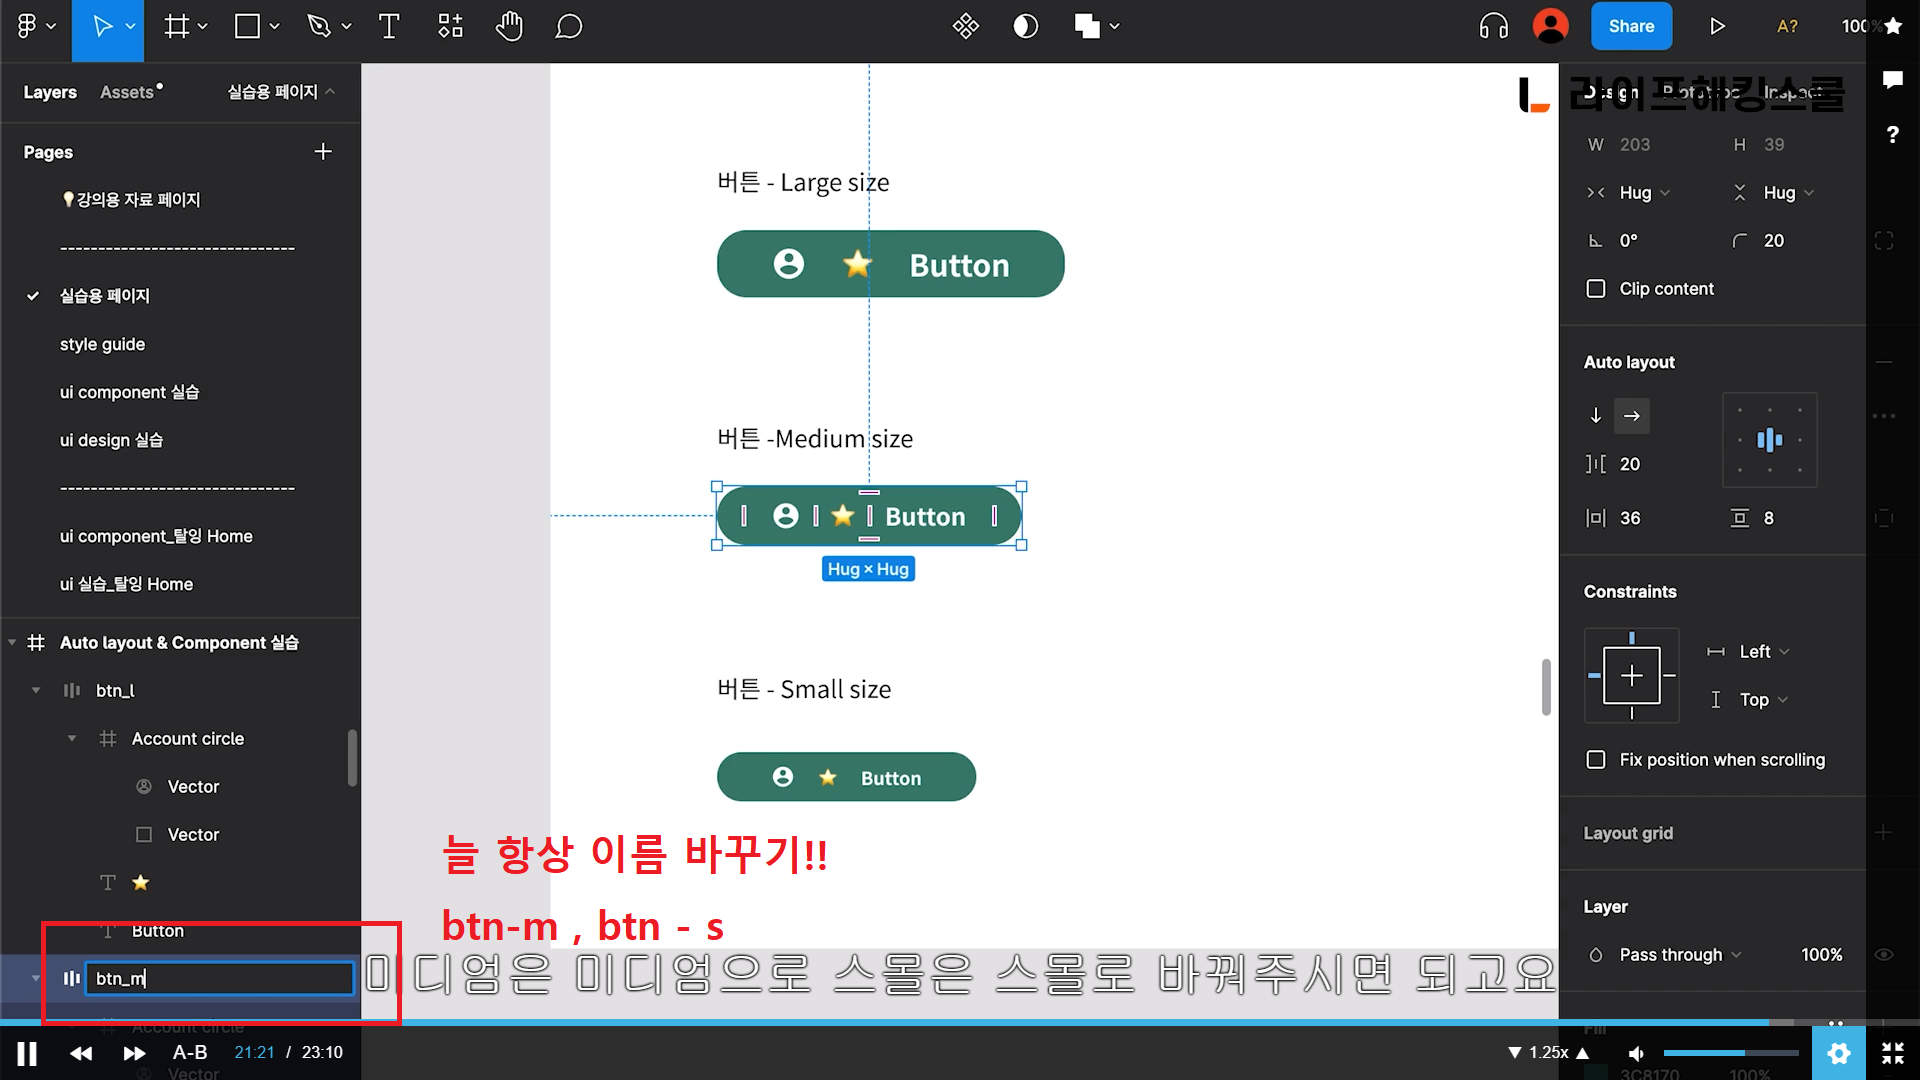Select the Text tool in toolbar
Image resolution: width=1920 pixels, height=1080 pixels.
coord(389,27)
